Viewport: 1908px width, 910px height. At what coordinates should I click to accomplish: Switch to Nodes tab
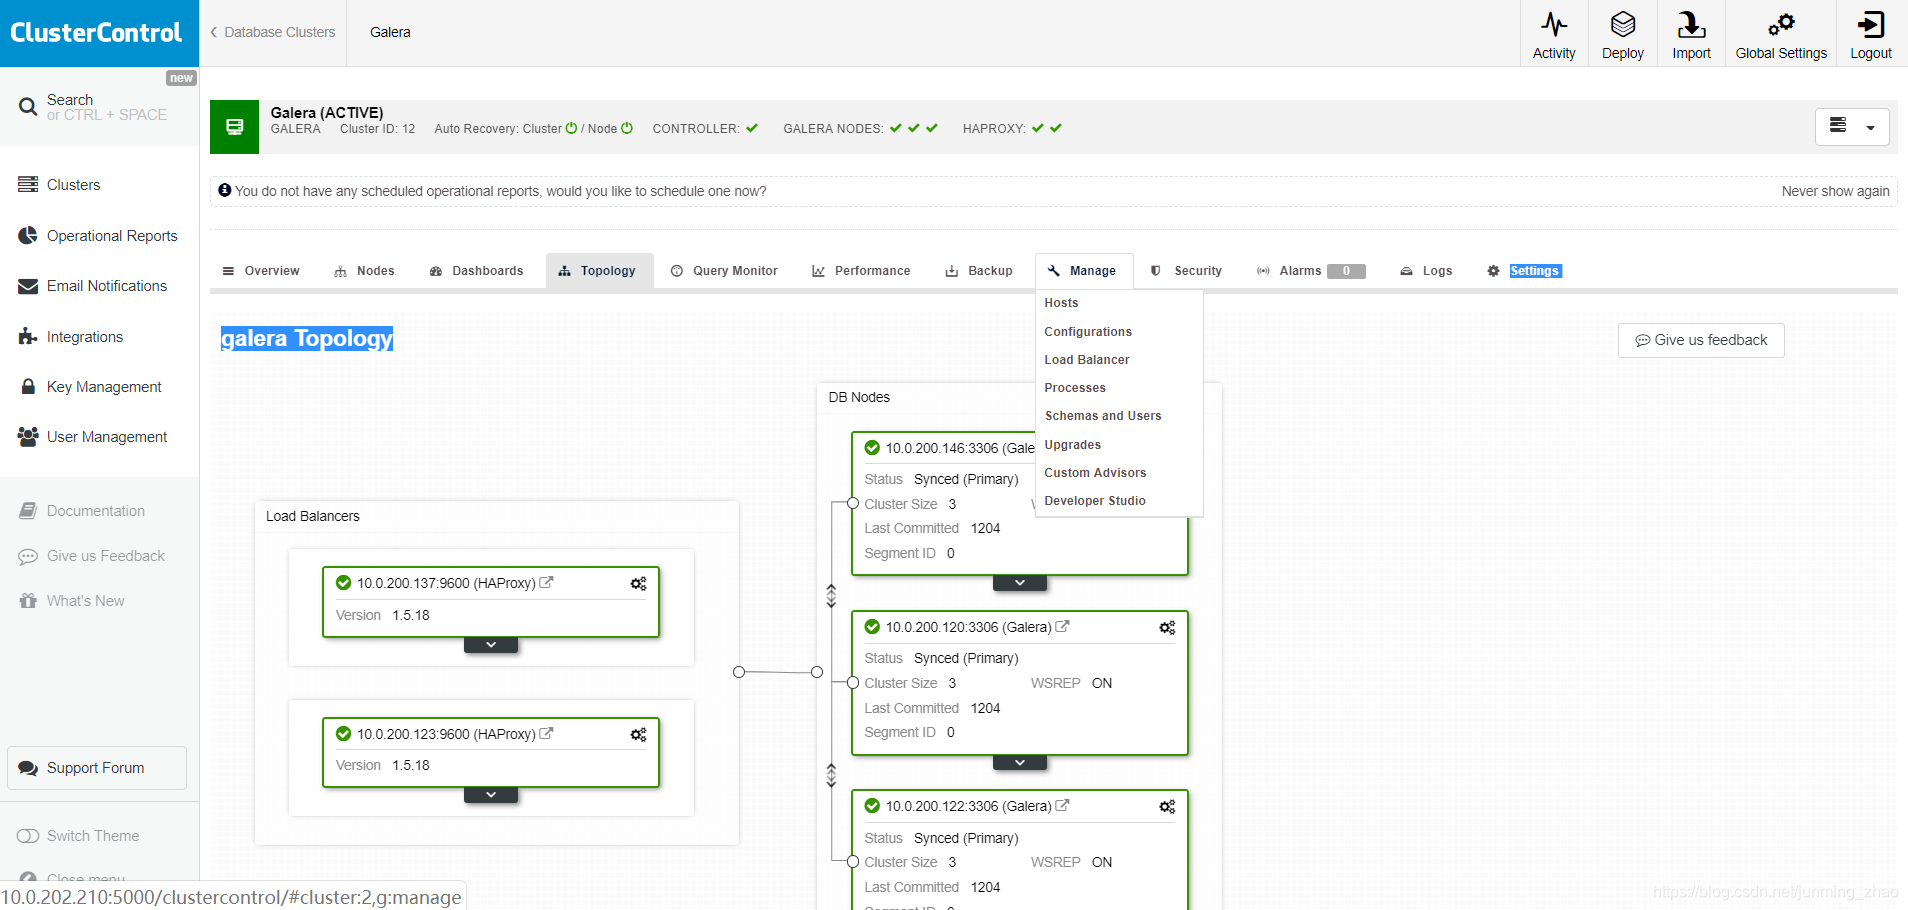[x=365, y=271]
